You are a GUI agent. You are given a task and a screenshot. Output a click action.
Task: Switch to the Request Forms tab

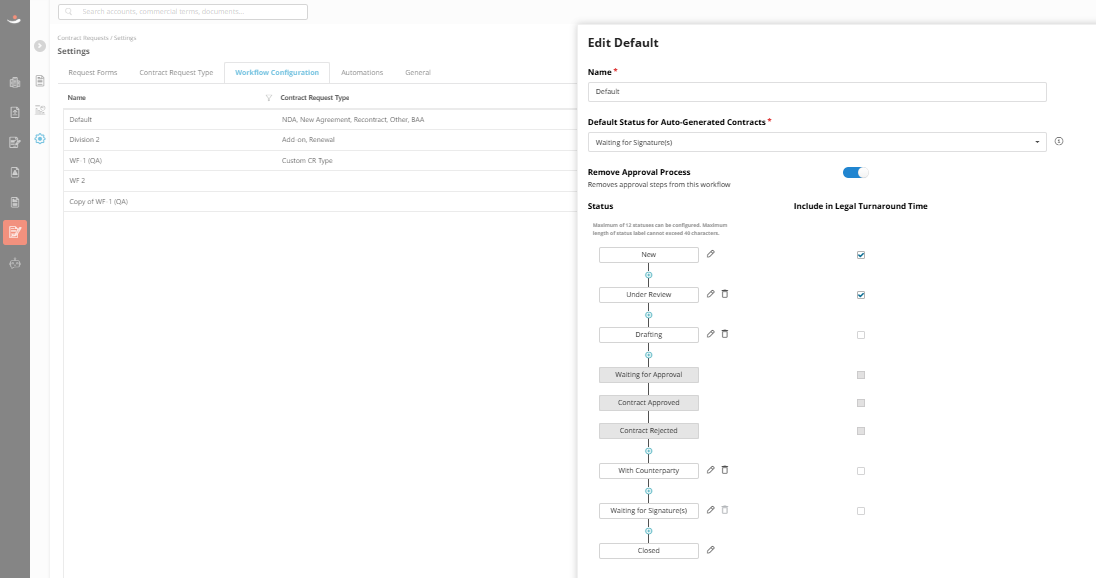(x=93, y=73)
